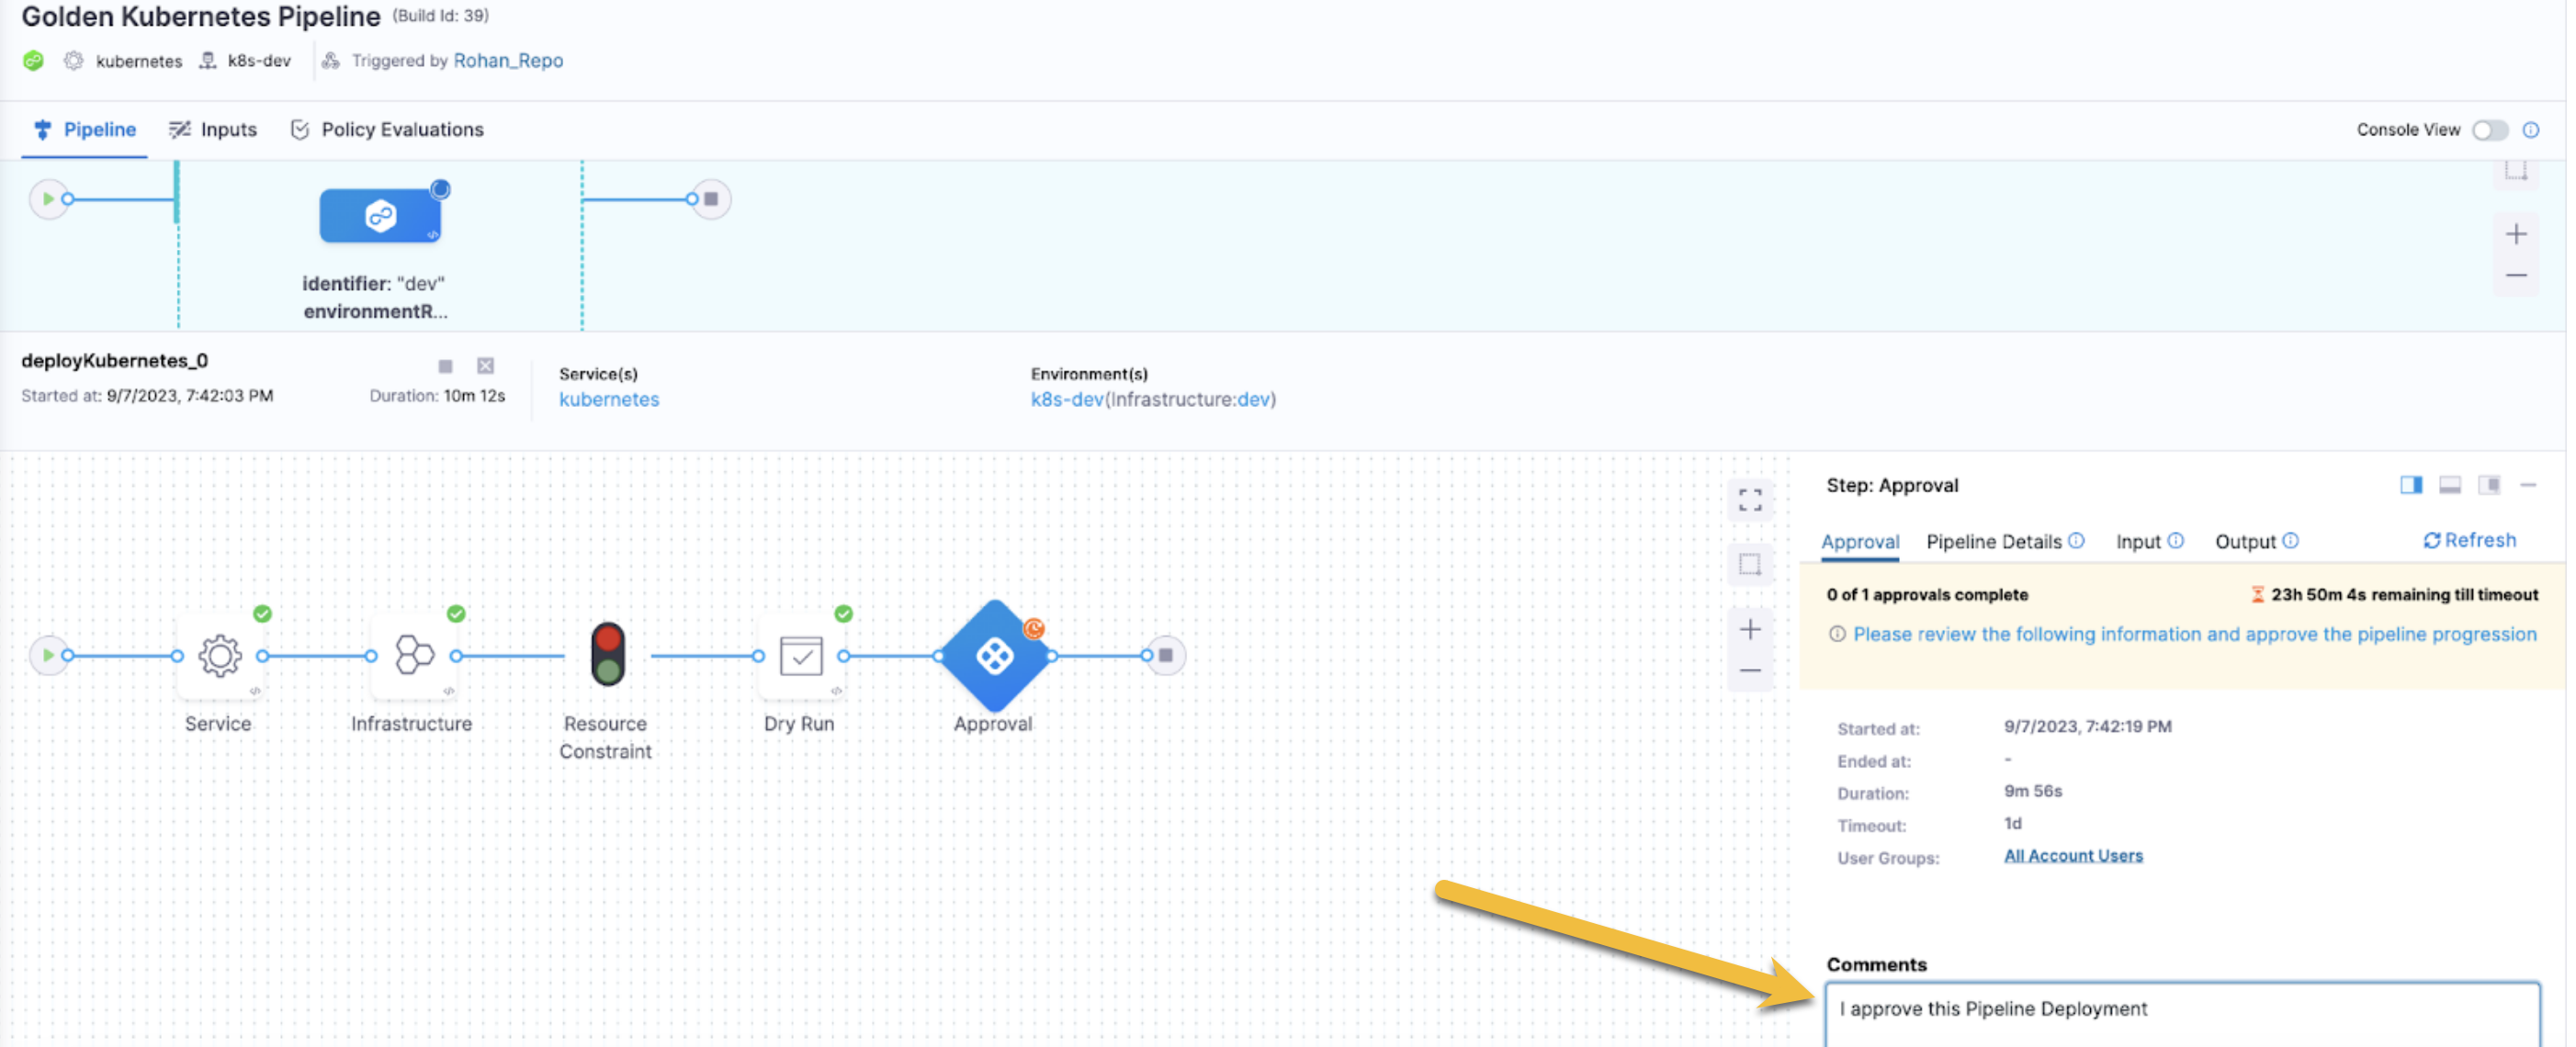
Task: Open Pipeline Details tab in step panel
Action: (1994, 541)
